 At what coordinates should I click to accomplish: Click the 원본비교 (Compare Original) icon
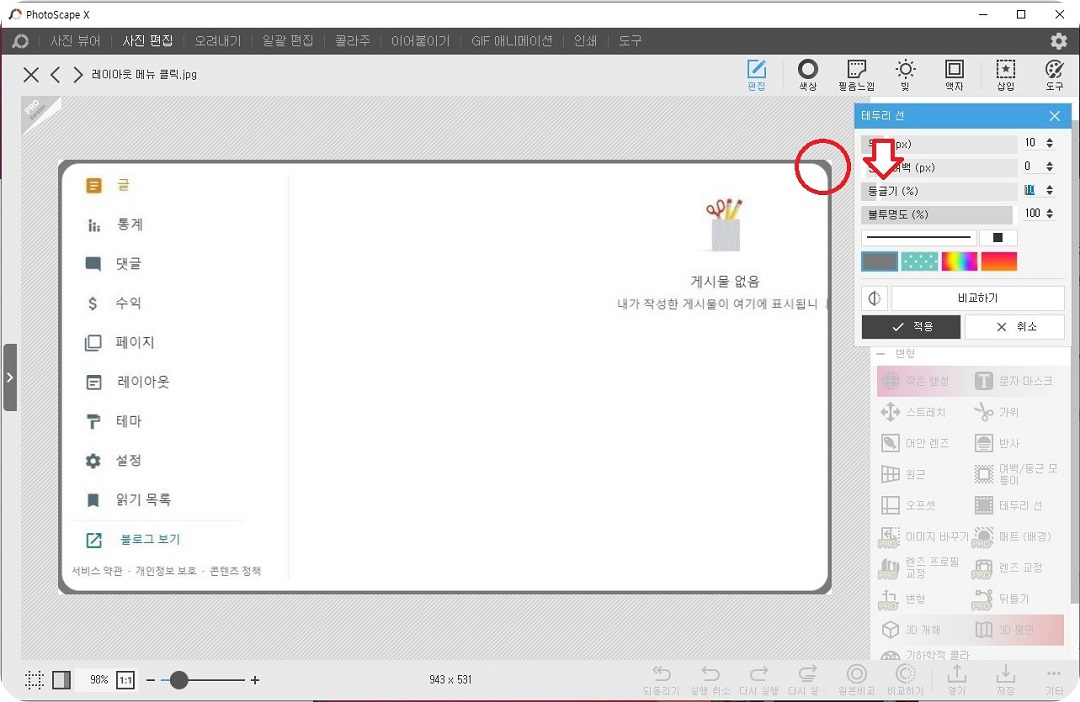pos(857,680)
